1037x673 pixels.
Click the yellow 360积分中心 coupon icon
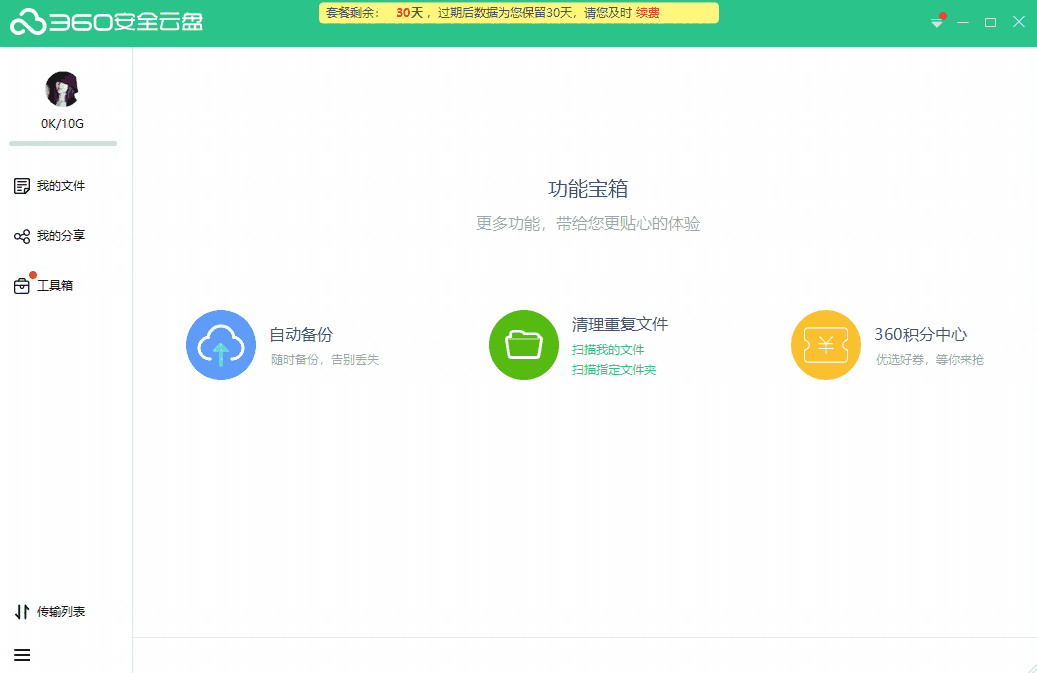click(x=826, y=345)
